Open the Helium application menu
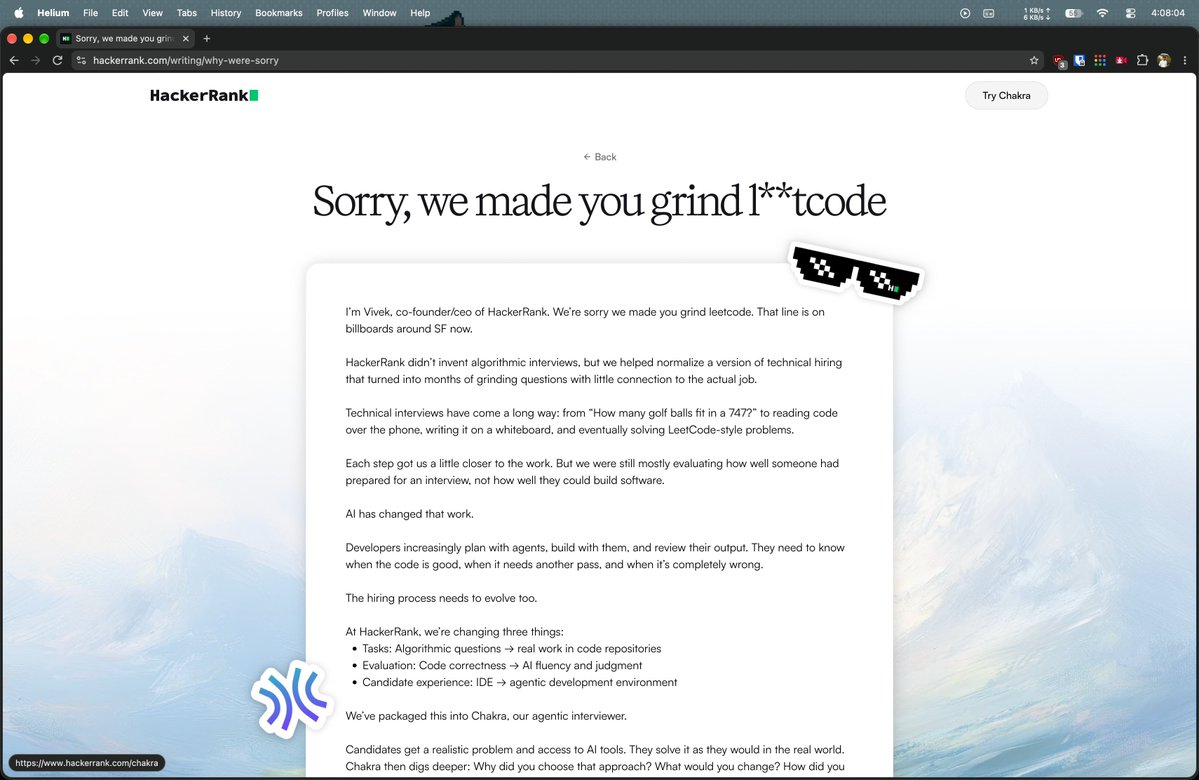Screen dimensions: 1199x780 (x=53, y=13)
